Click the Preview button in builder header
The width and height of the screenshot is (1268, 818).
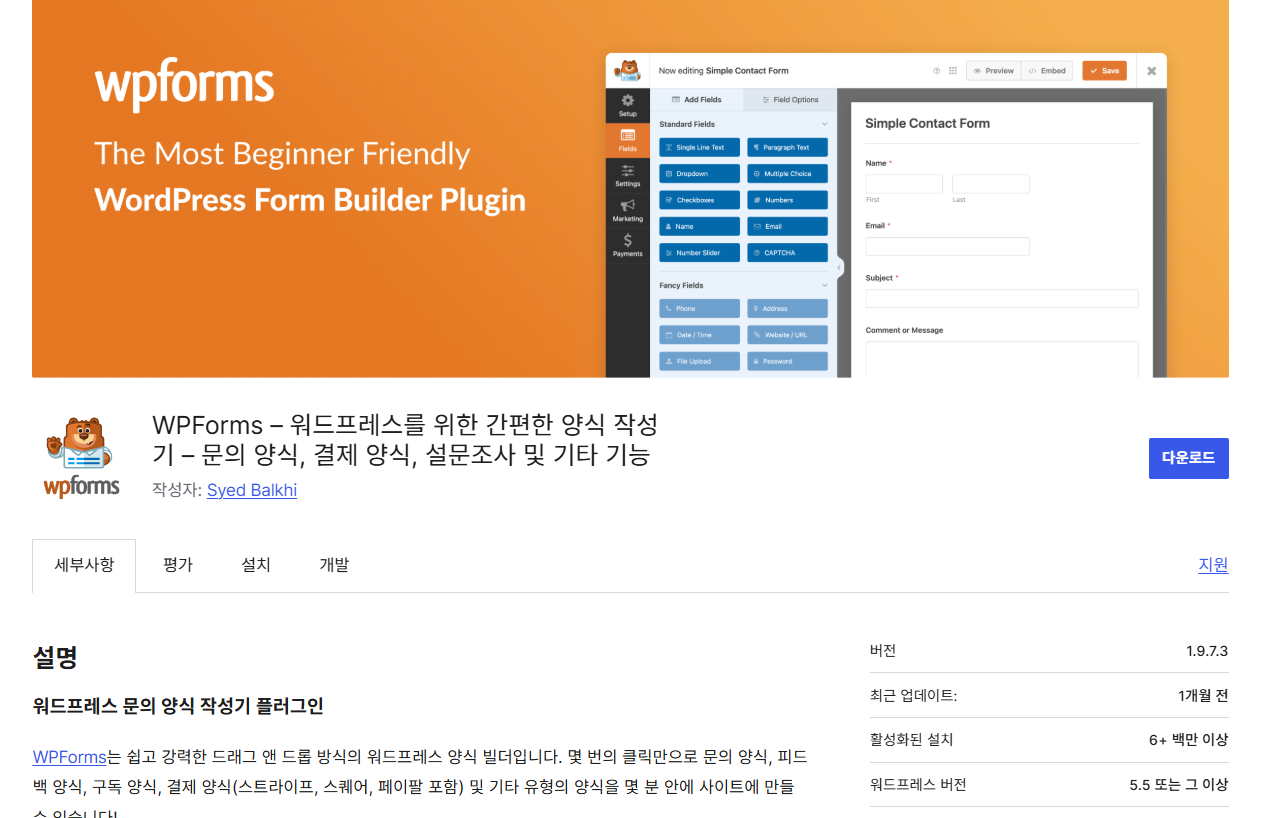click(992, 71)
